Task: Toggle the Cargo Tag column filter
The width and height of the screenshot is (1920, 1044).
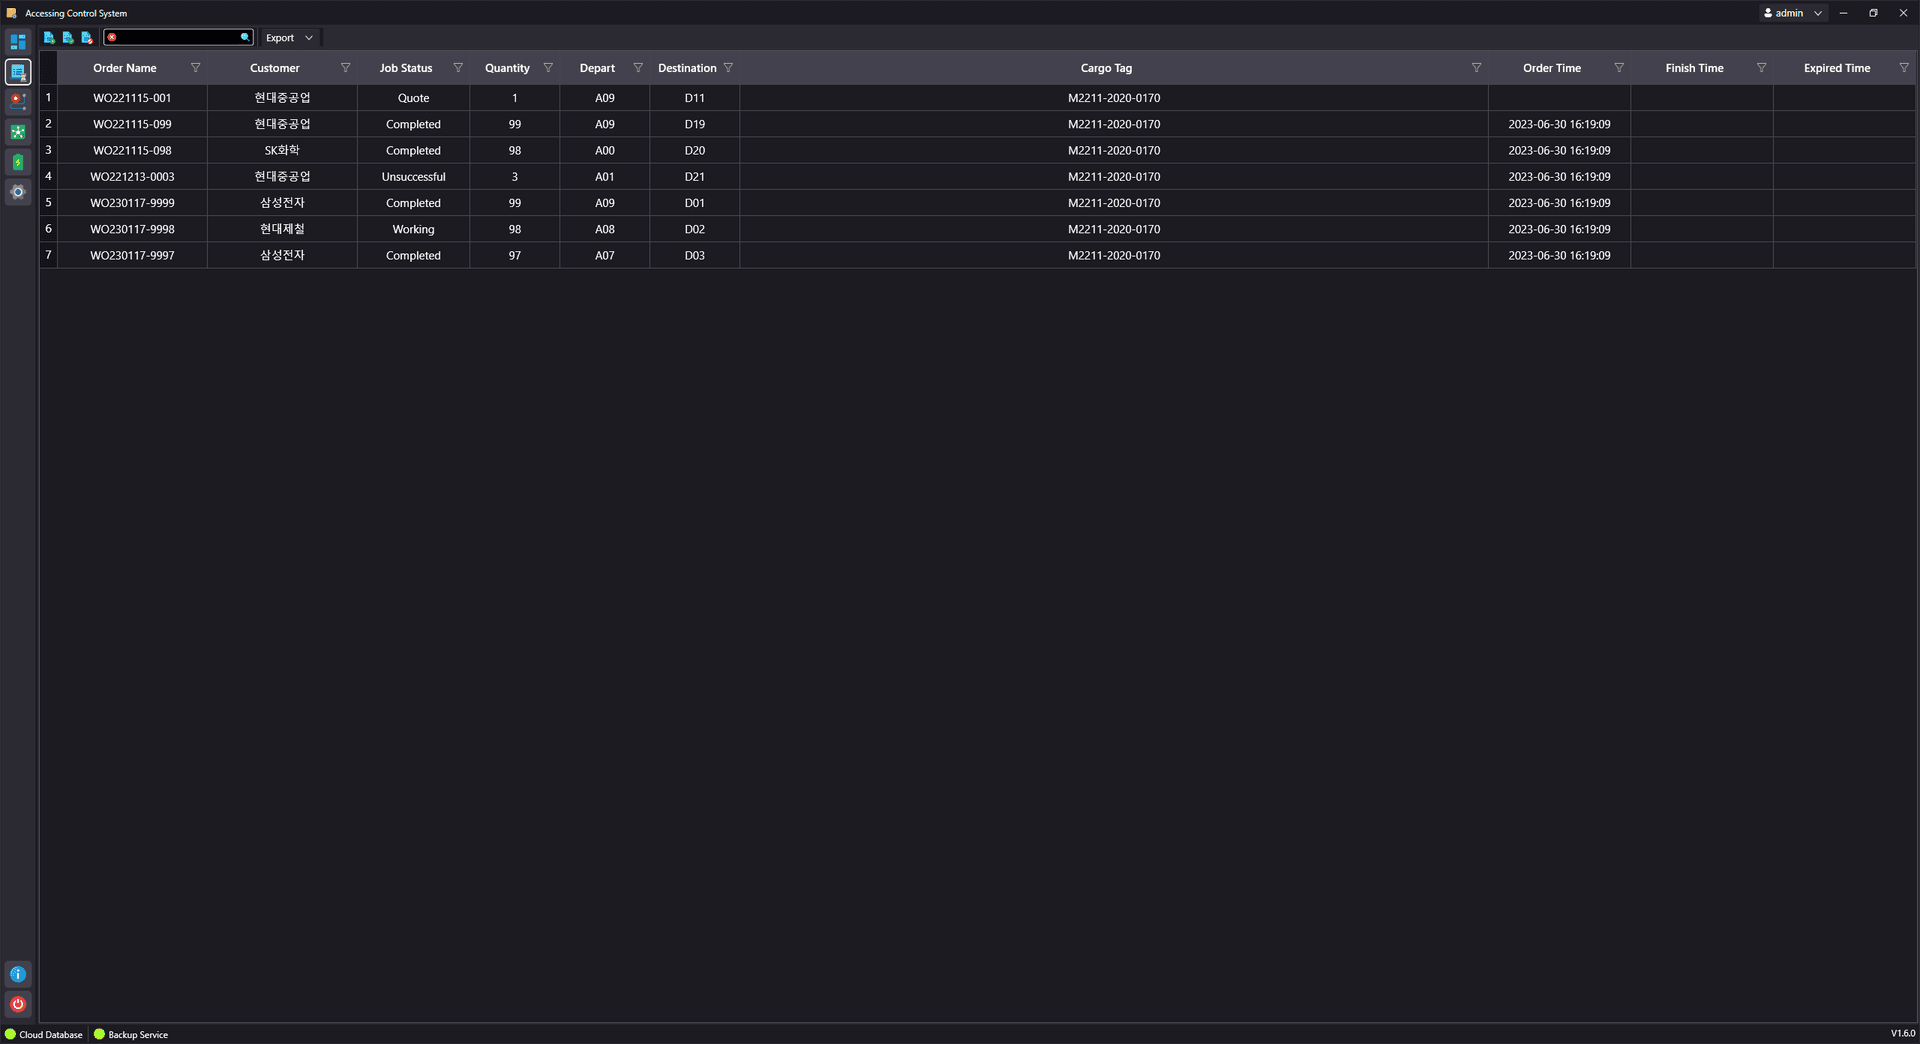Action: click(1476, 68)
